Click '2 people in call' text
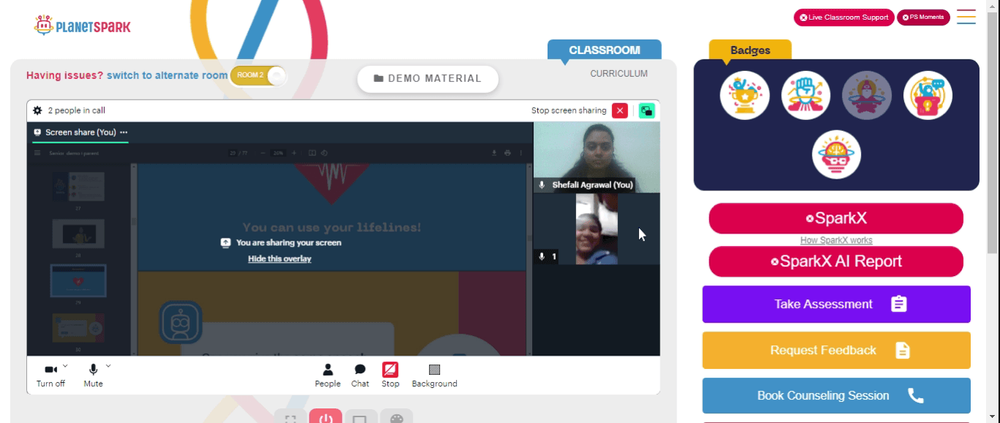This screenshot has height=423, width=1000. pyautogui.click(x=77, y=110)
